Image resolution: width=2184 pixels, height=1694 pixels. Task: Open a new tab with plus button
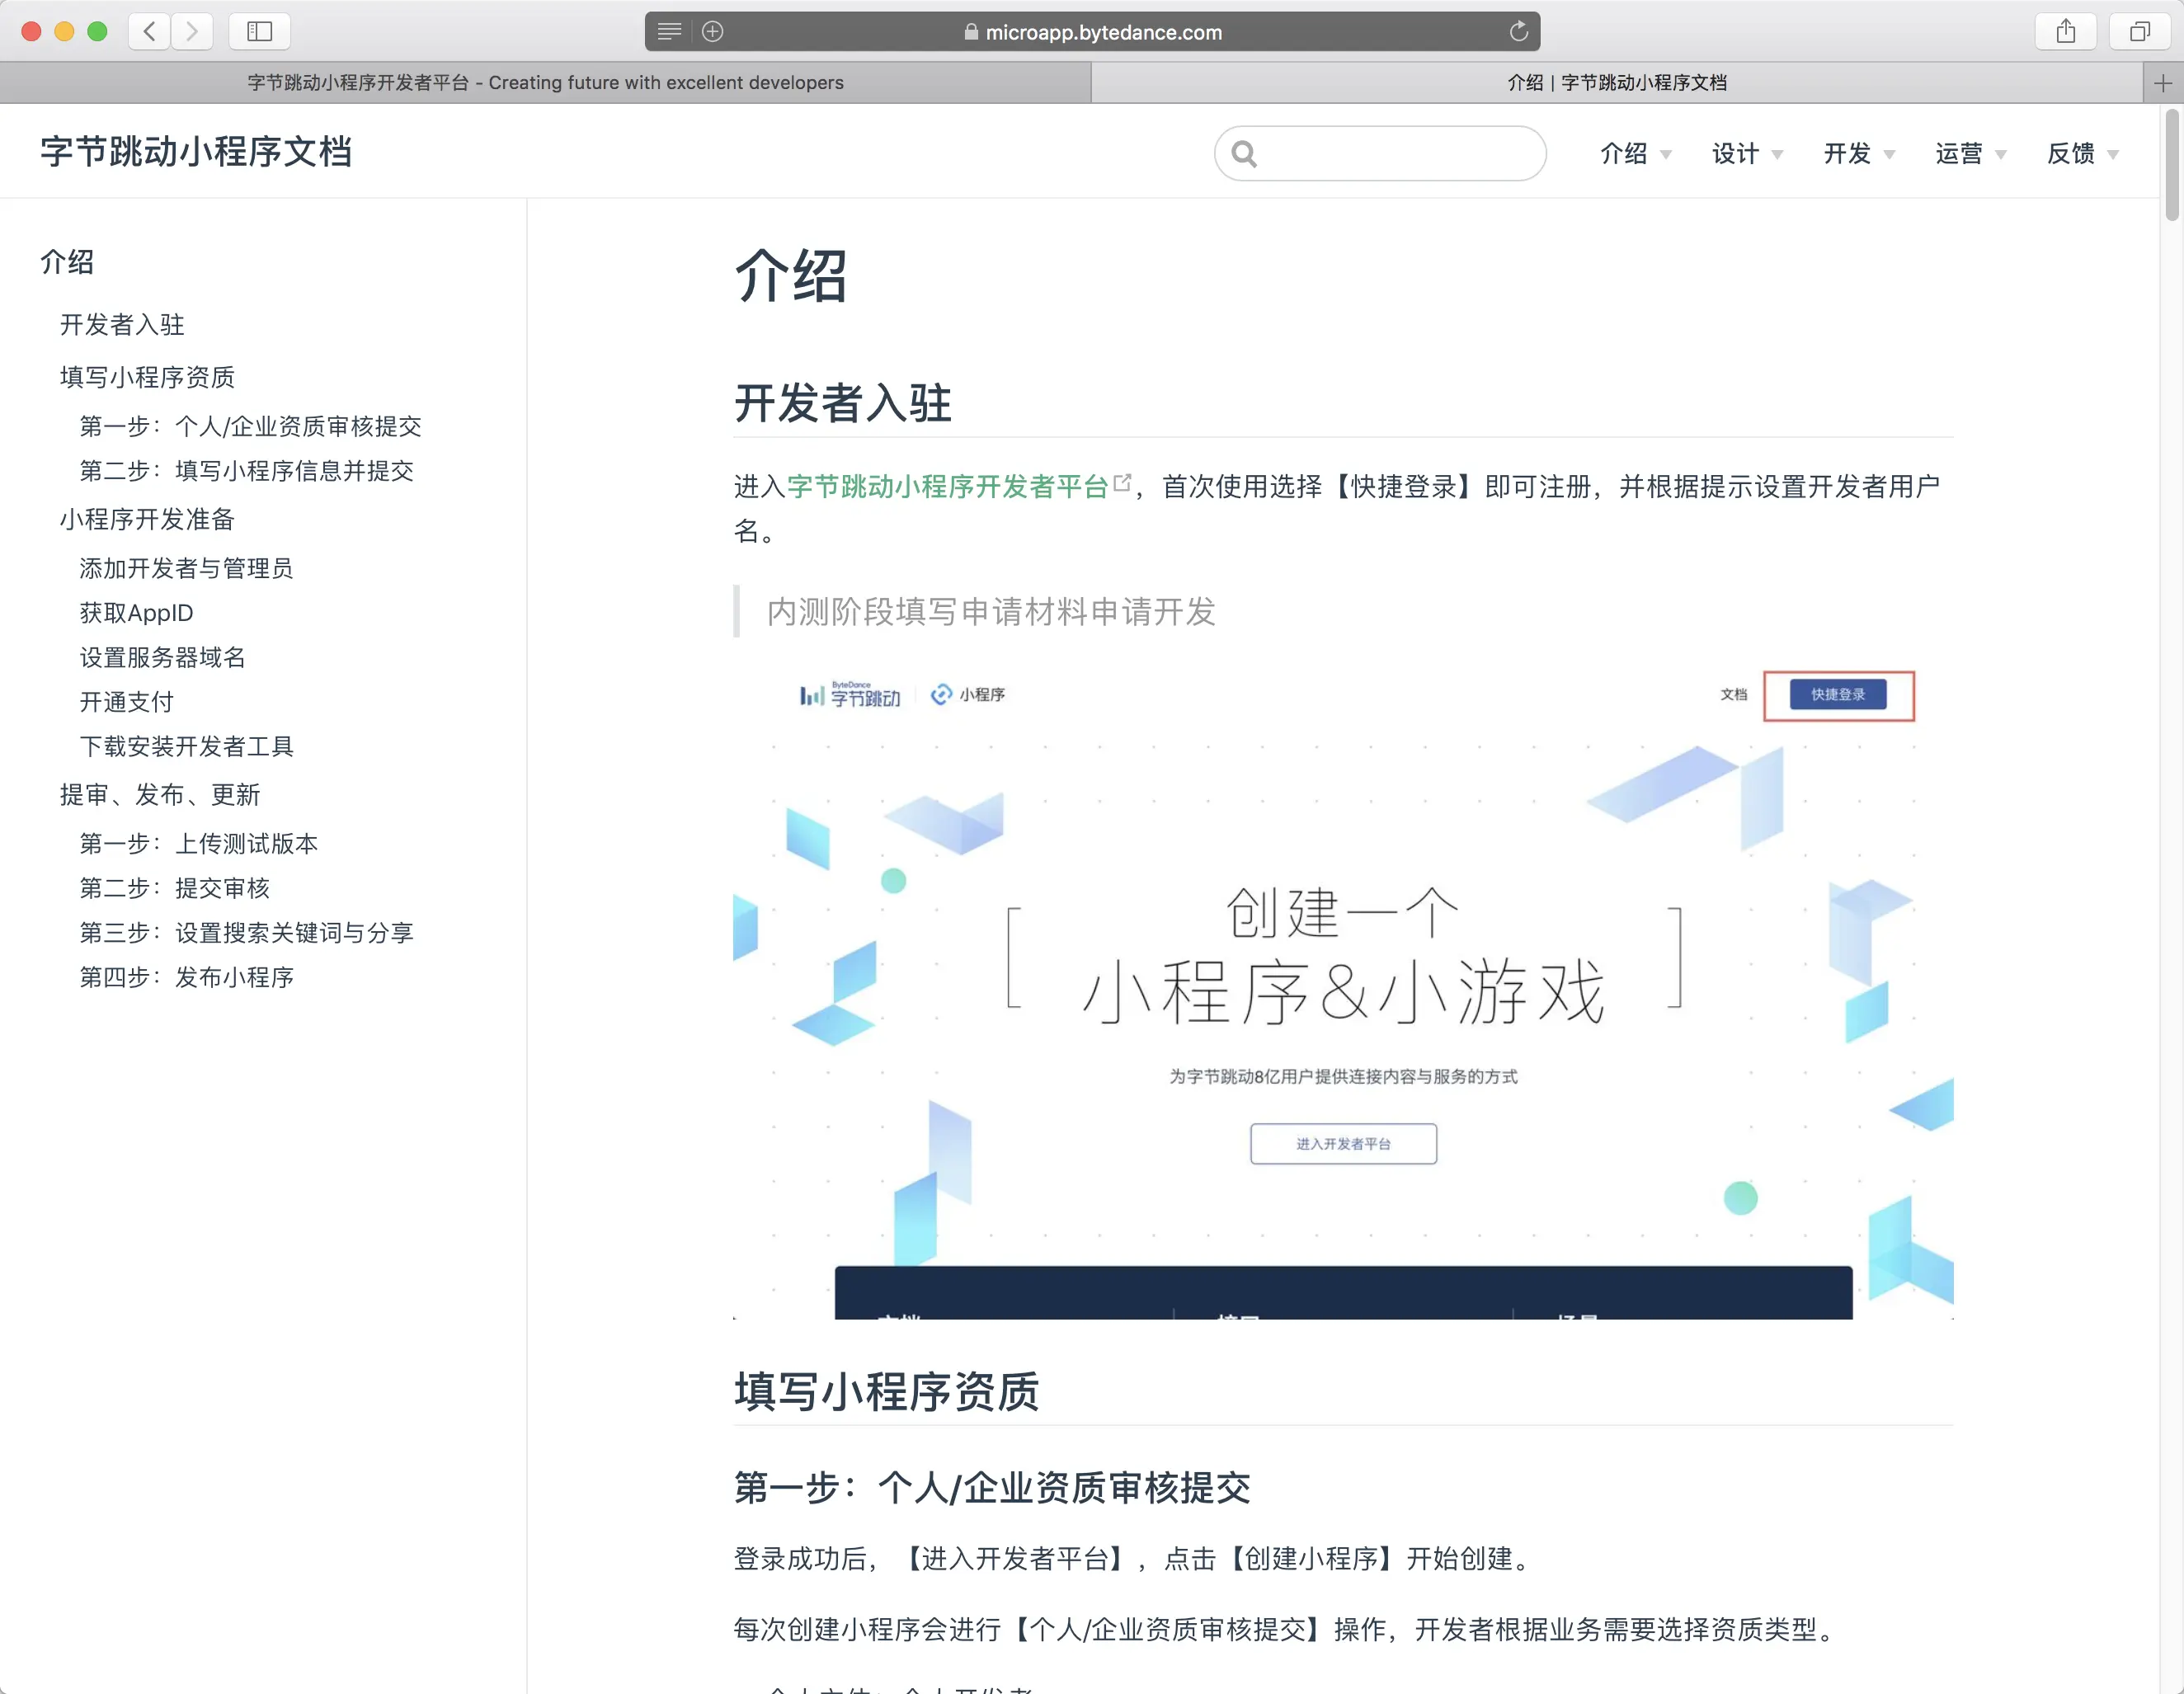point(2162,83)
